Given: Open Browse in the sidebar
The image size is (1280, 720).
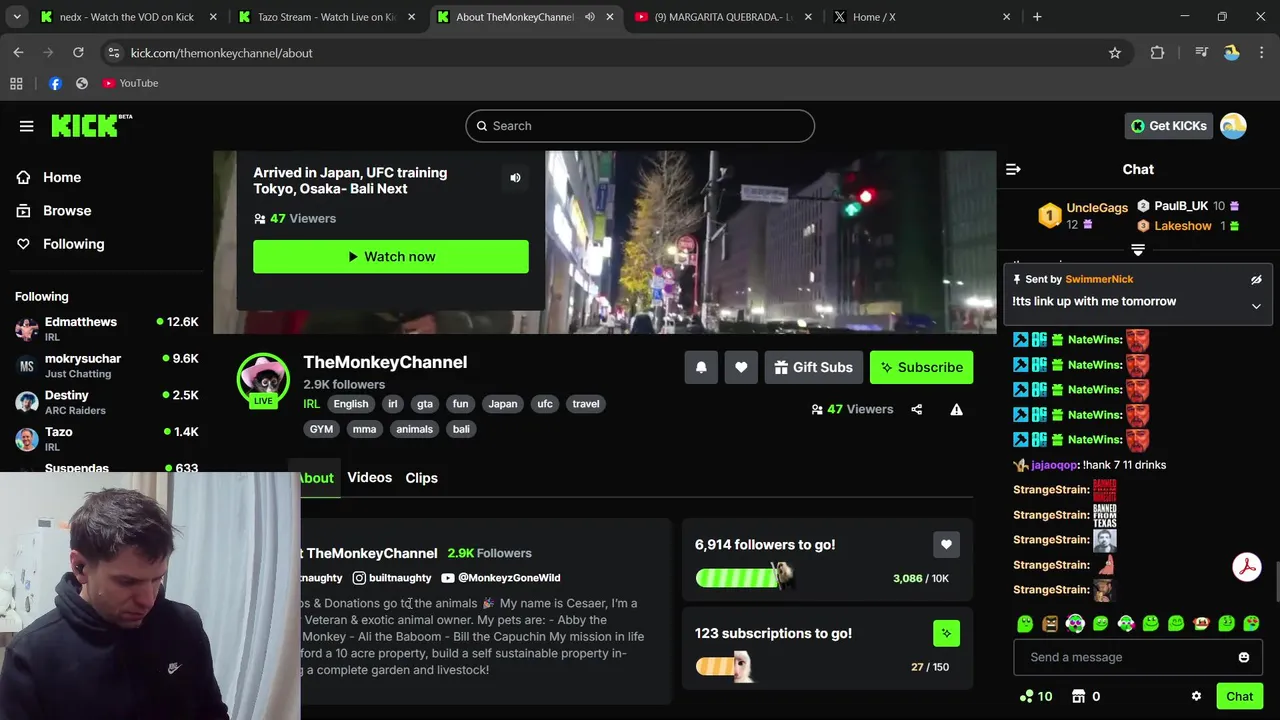Looking at the screenshot, I should pos(66,211).
